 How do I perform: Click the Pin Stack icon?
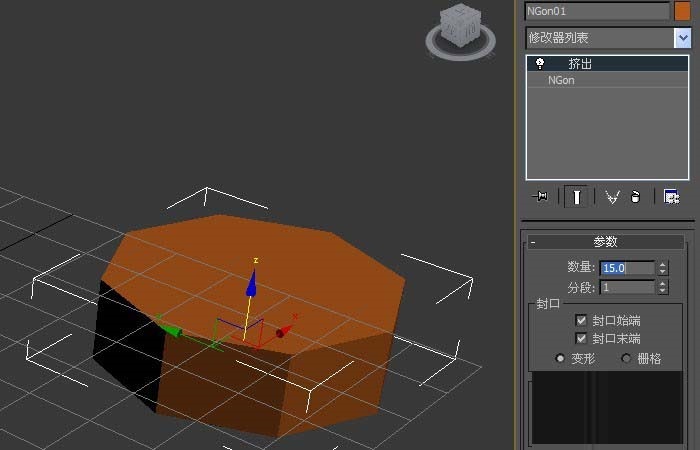(x=540, y=196)
